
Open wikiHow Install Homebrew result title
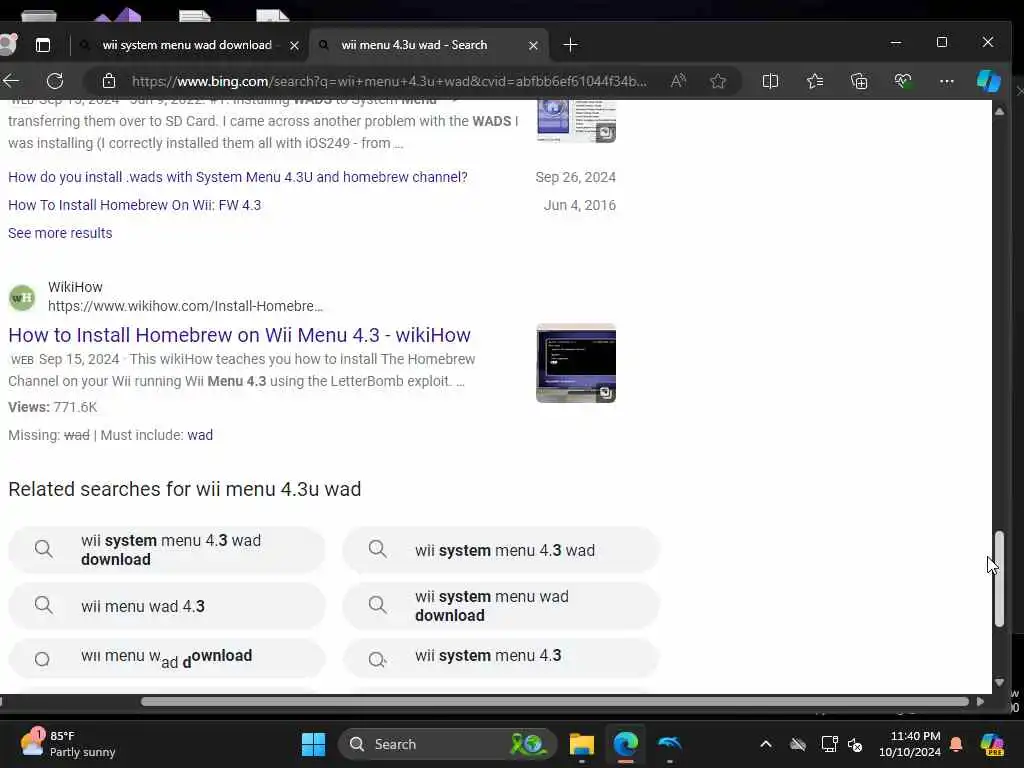tap(239, 335)
